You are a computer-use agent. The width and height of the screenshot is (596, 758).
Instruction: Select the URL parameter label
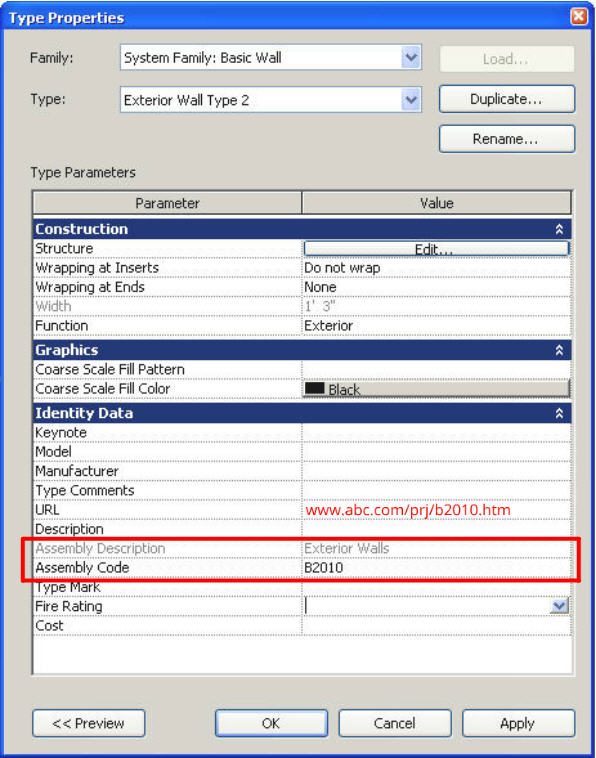(47, 510)
